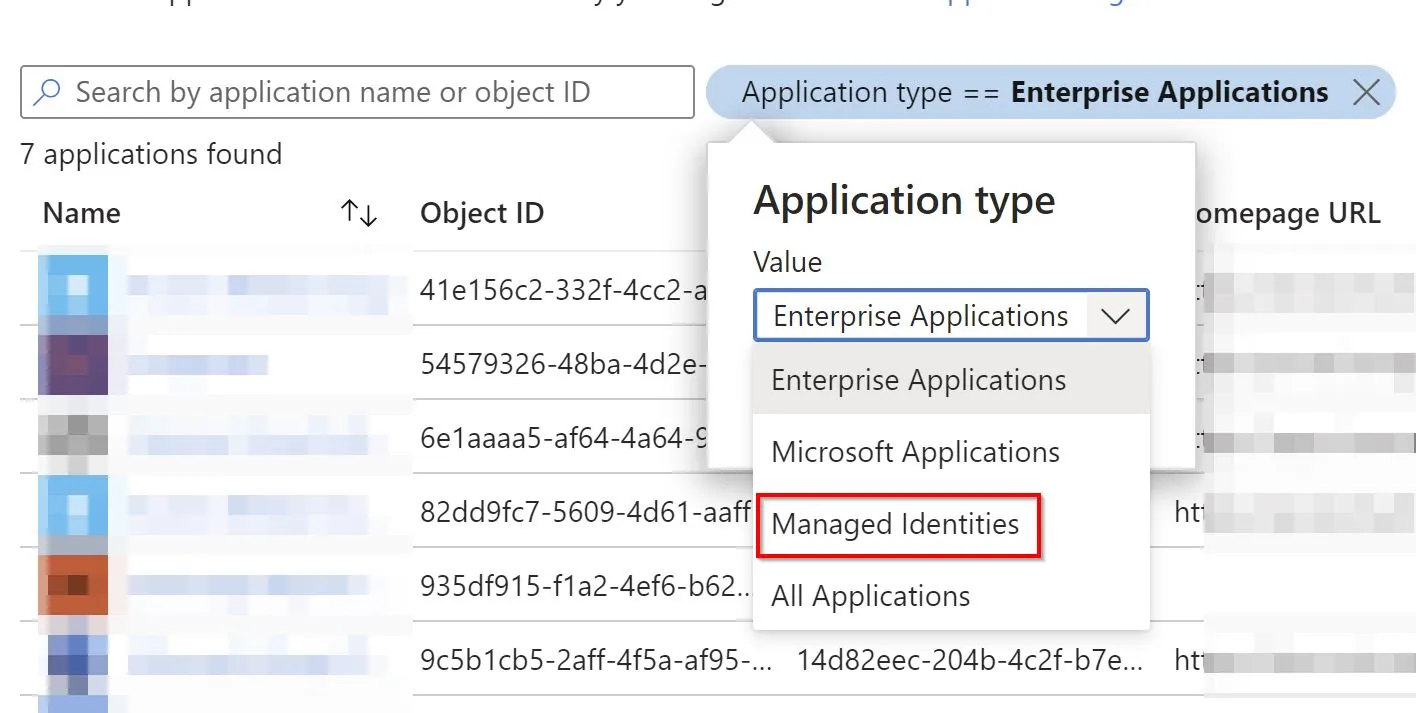Select object ID starting with 54579326
The height and width of the screenshot is (713, 1416).
(564, 363)
